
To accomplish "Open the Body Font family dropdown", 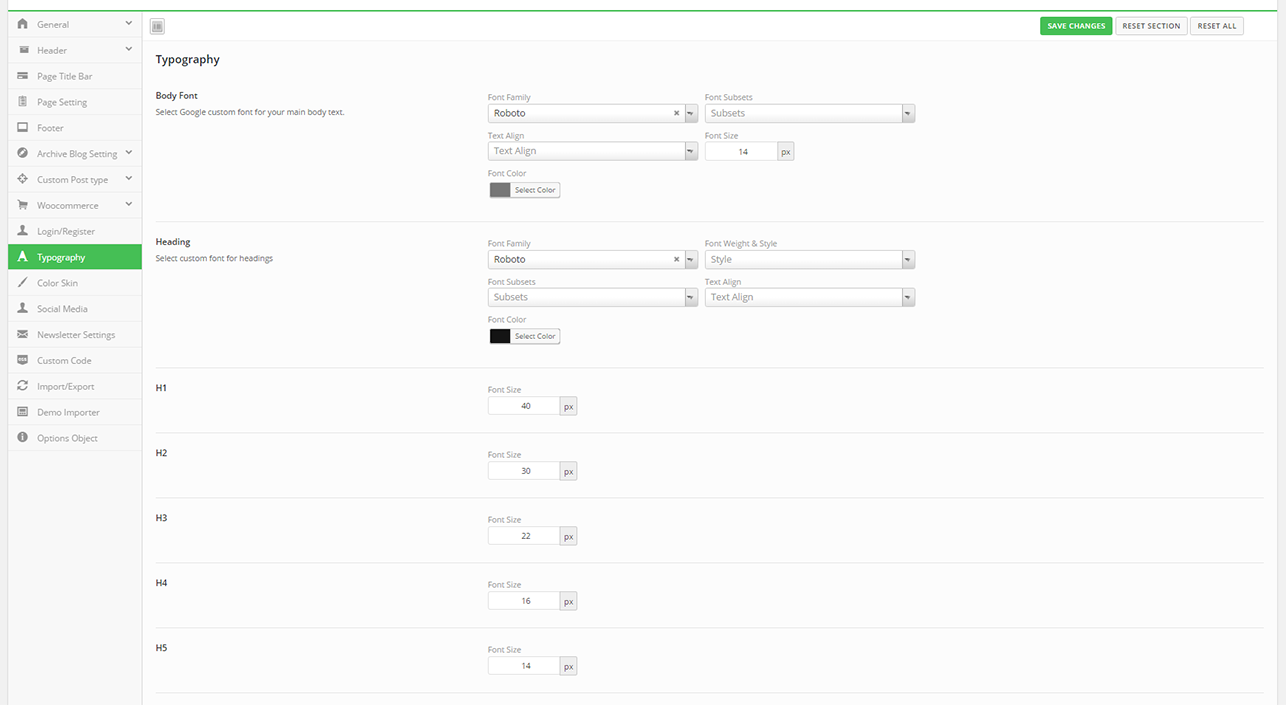I will click(x=592, y=113).
